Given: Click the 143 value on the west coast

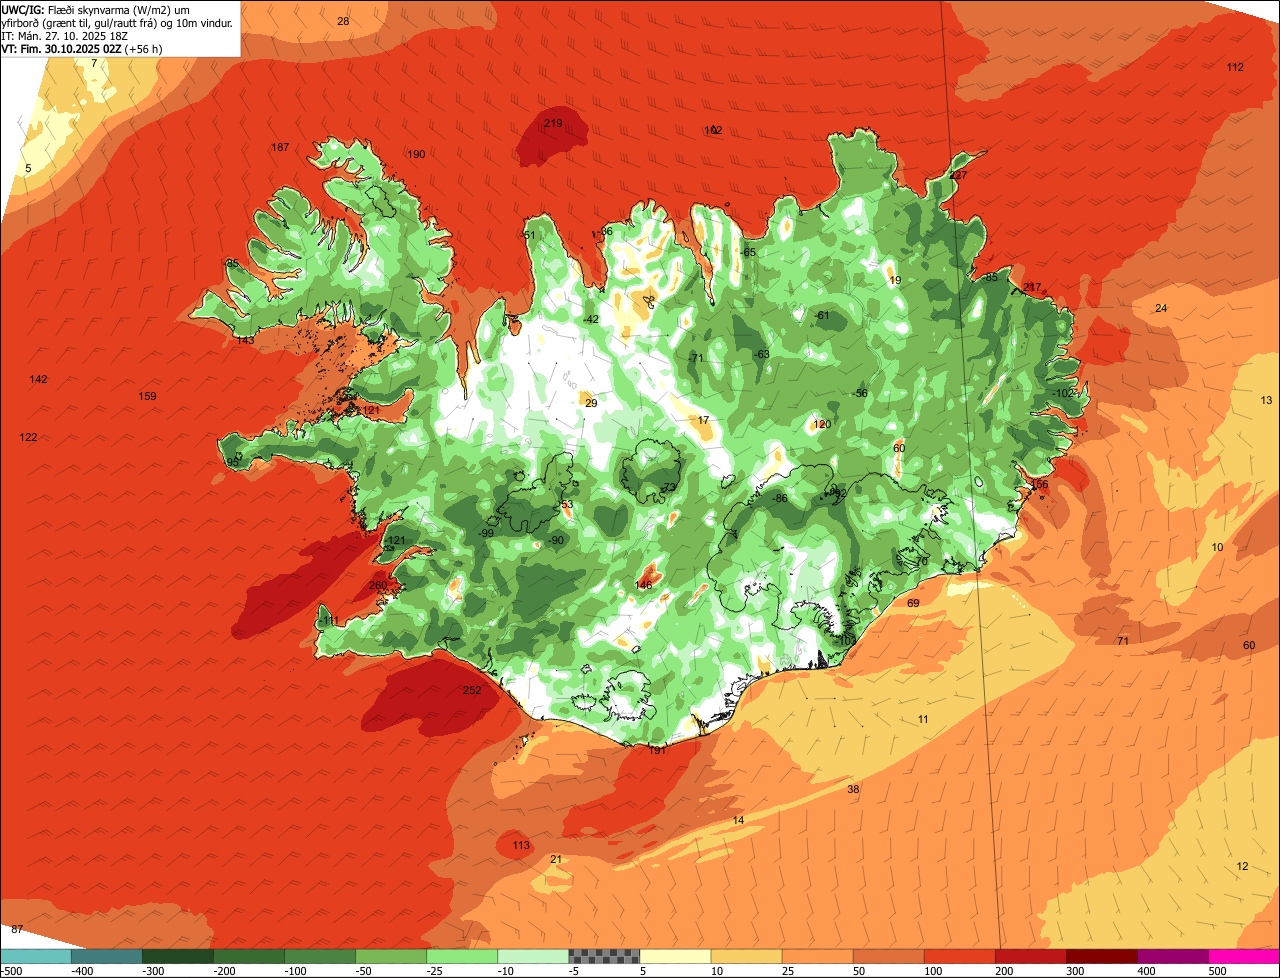Looking at the screenshot, I should 245,341.
